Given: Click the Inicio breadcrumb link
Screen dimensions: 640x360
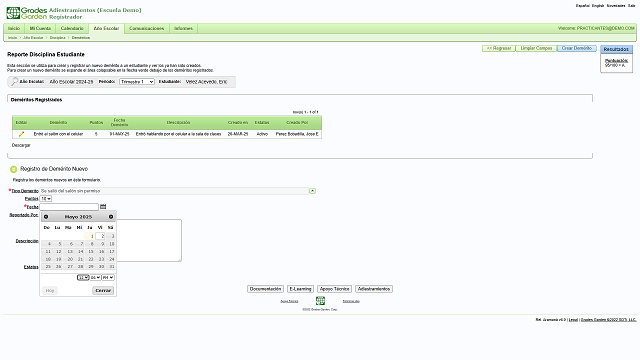Looking at the screenshot, I should (x=13, y=38).
